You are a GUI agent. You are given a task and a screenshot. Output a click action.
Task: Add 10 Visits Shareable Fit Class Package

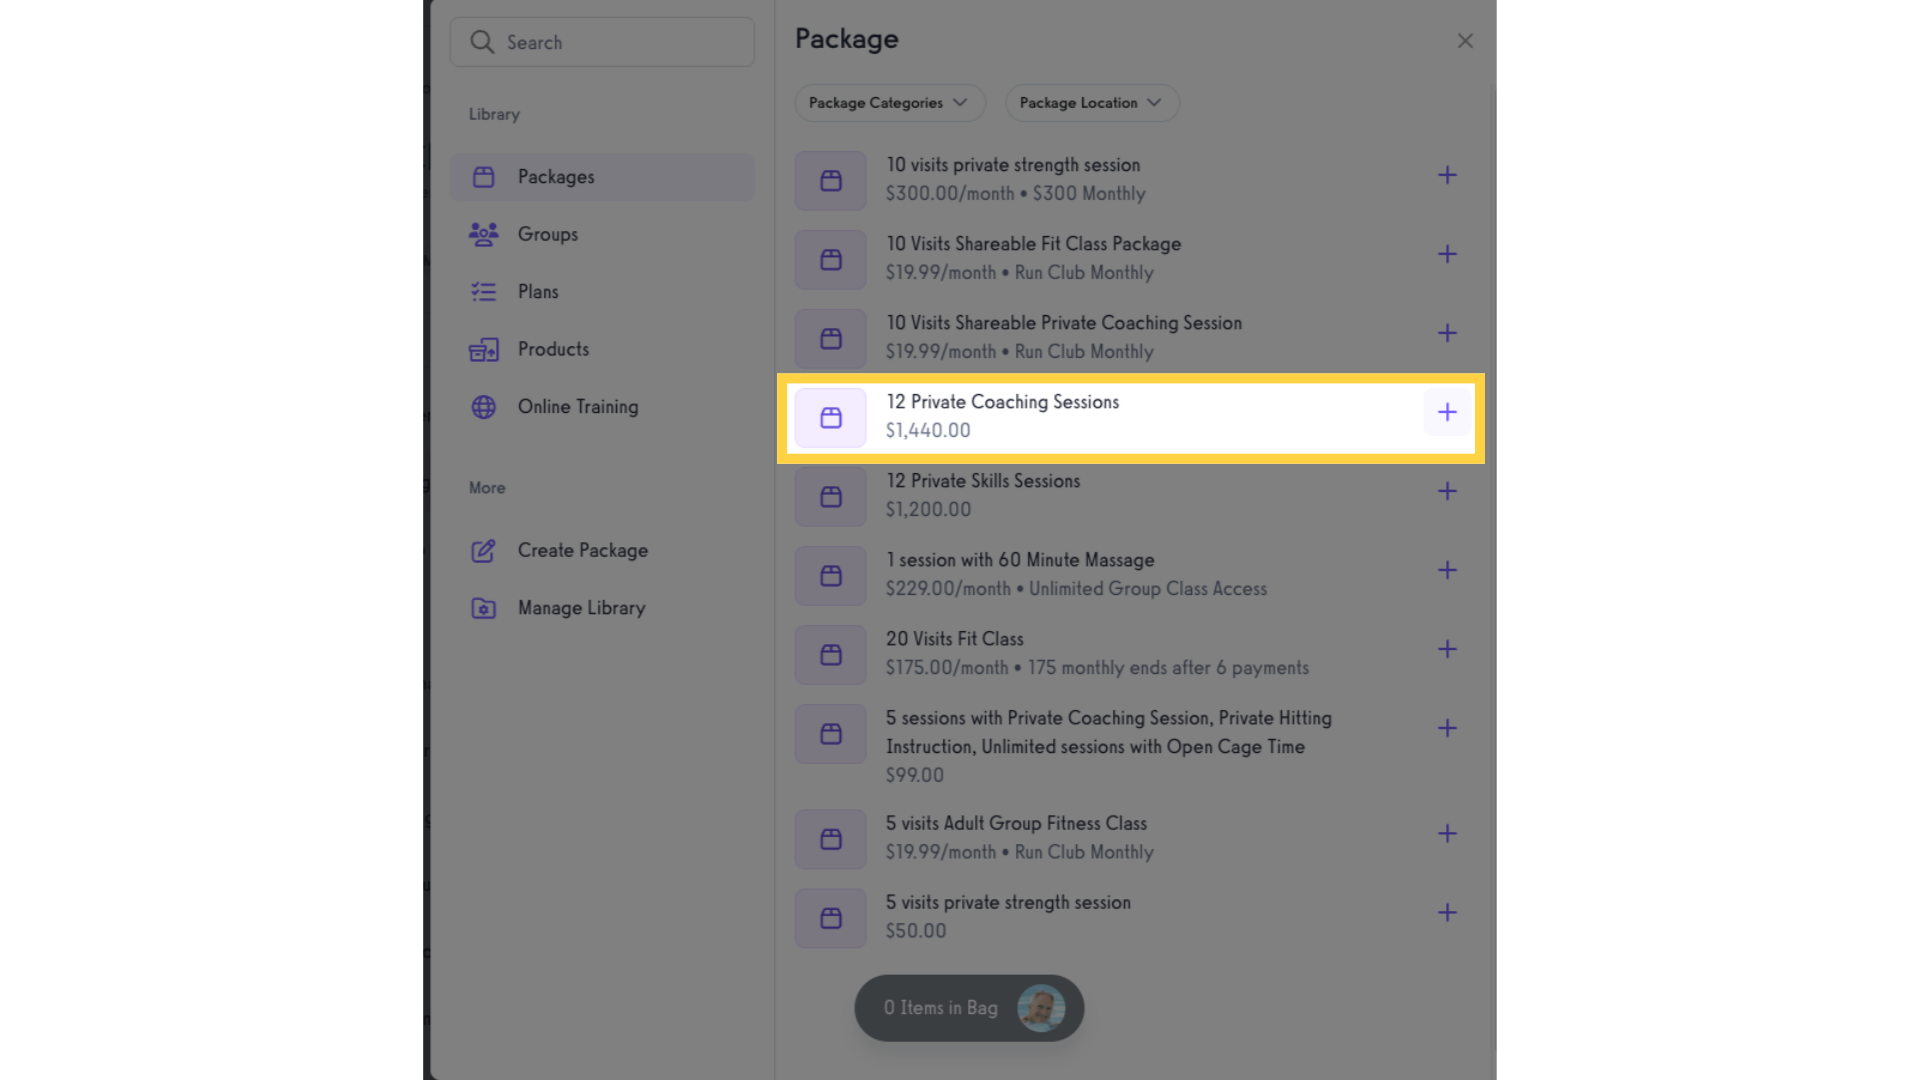point(1447,254)
